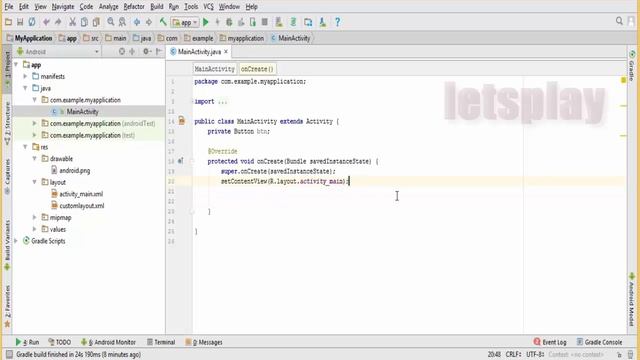Click scroll-from-source target icon in Project panel

[x=122, y=51]
